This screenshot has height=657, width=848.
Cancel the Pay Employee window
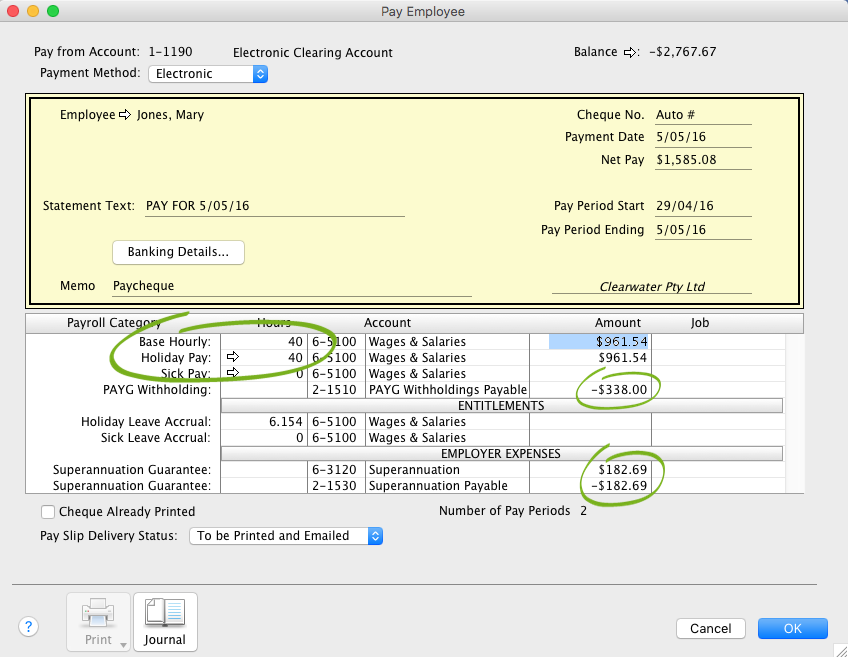click(x=710, y=628)
